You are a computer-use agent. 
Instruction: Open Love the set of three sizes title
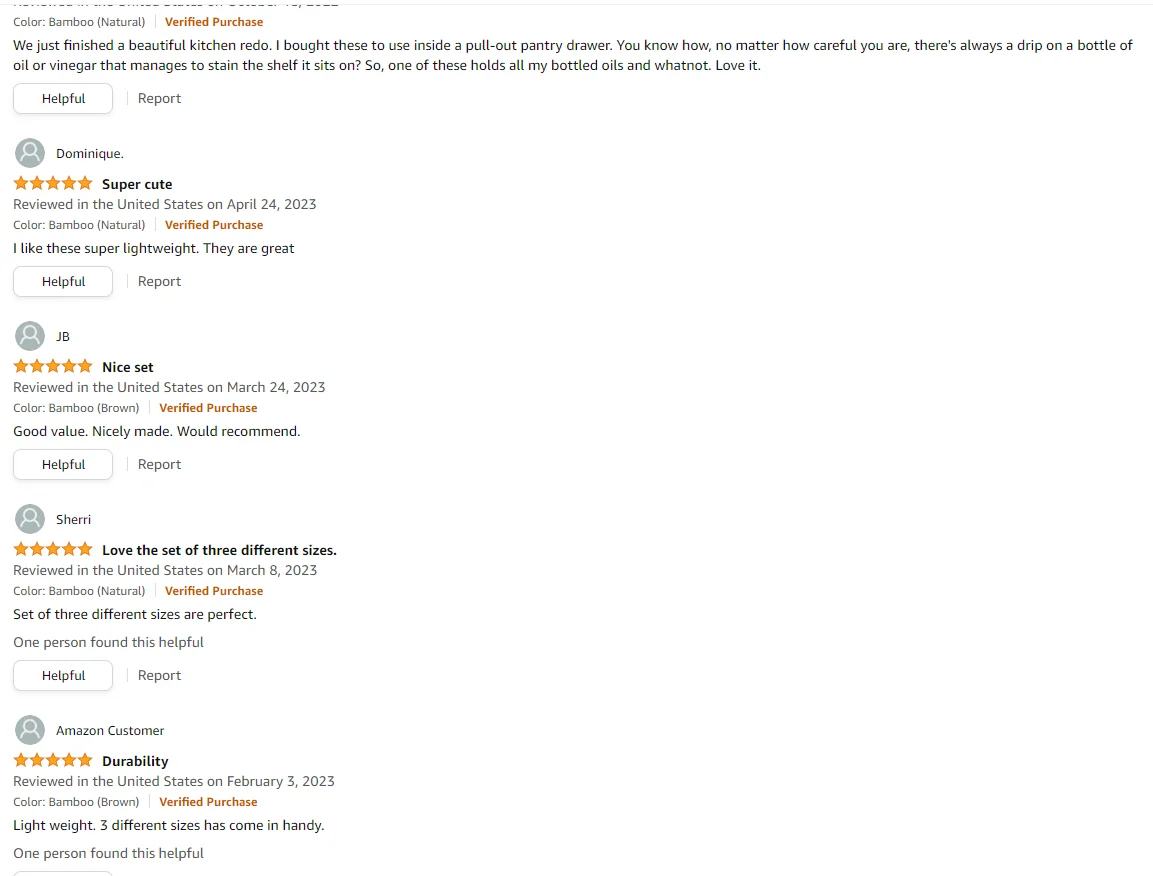(219, 550)
